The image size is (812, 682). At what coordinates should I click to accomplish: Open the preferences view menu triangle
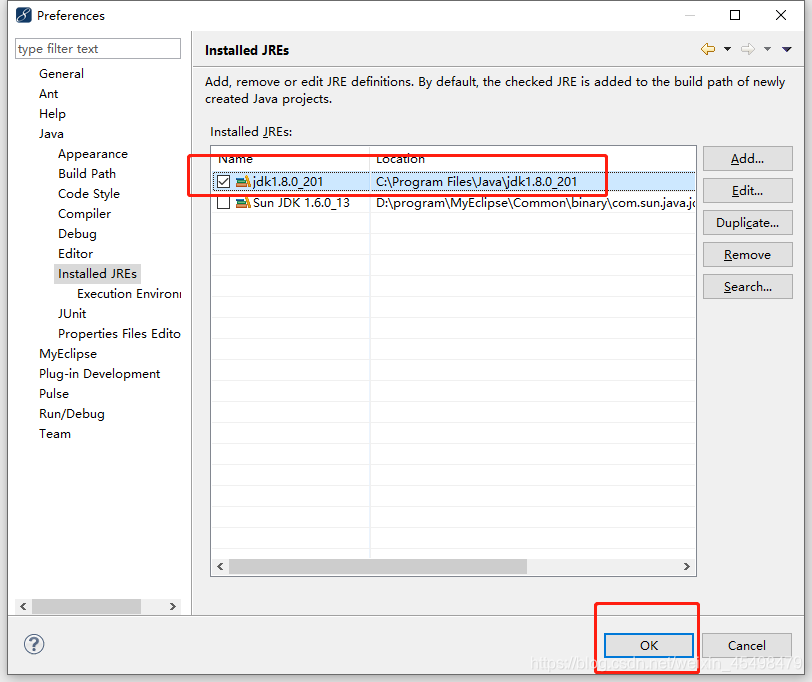coord(787,49)
